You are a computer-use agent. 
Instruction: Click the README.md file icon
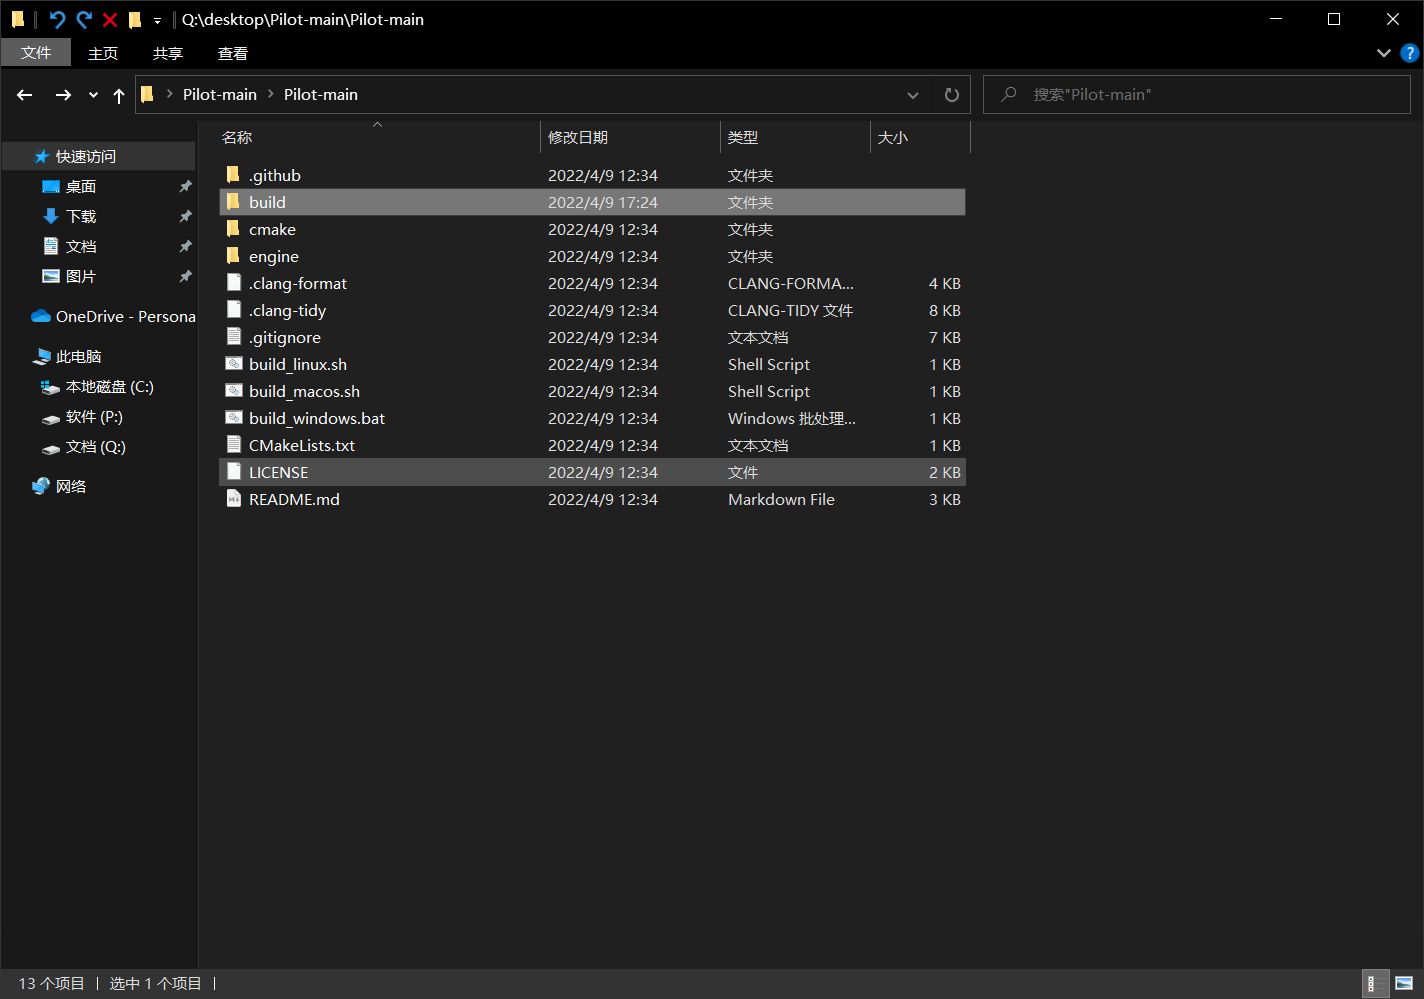click(x=234, y=499)
